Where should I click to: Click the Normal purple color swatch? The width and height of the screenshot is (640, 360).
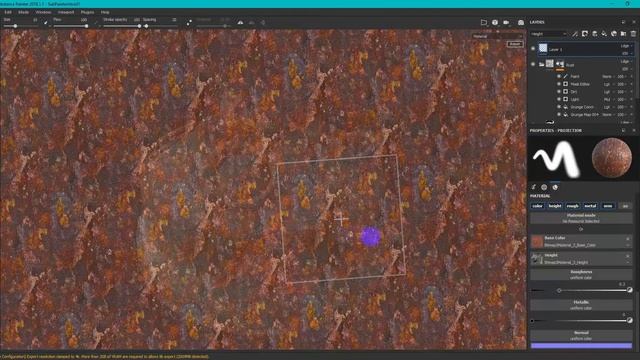tap(581, 346)
